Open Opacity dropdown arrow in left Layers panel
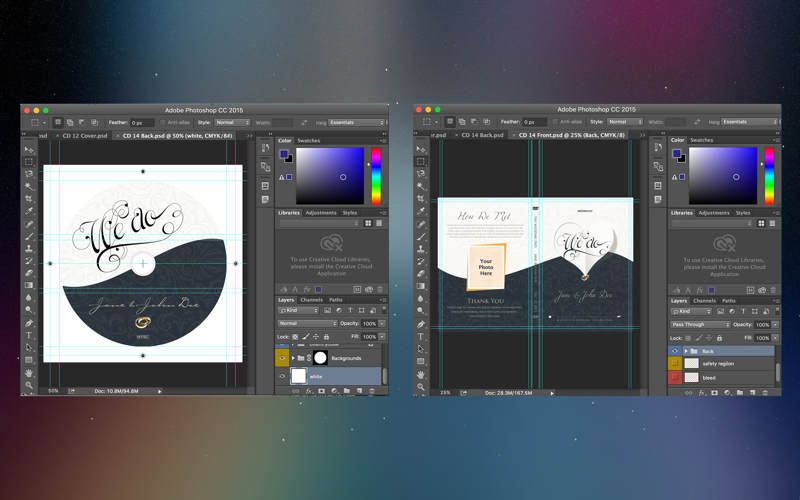Image resolution: width=800 pixels, height=500 pixels. [382, 323]
